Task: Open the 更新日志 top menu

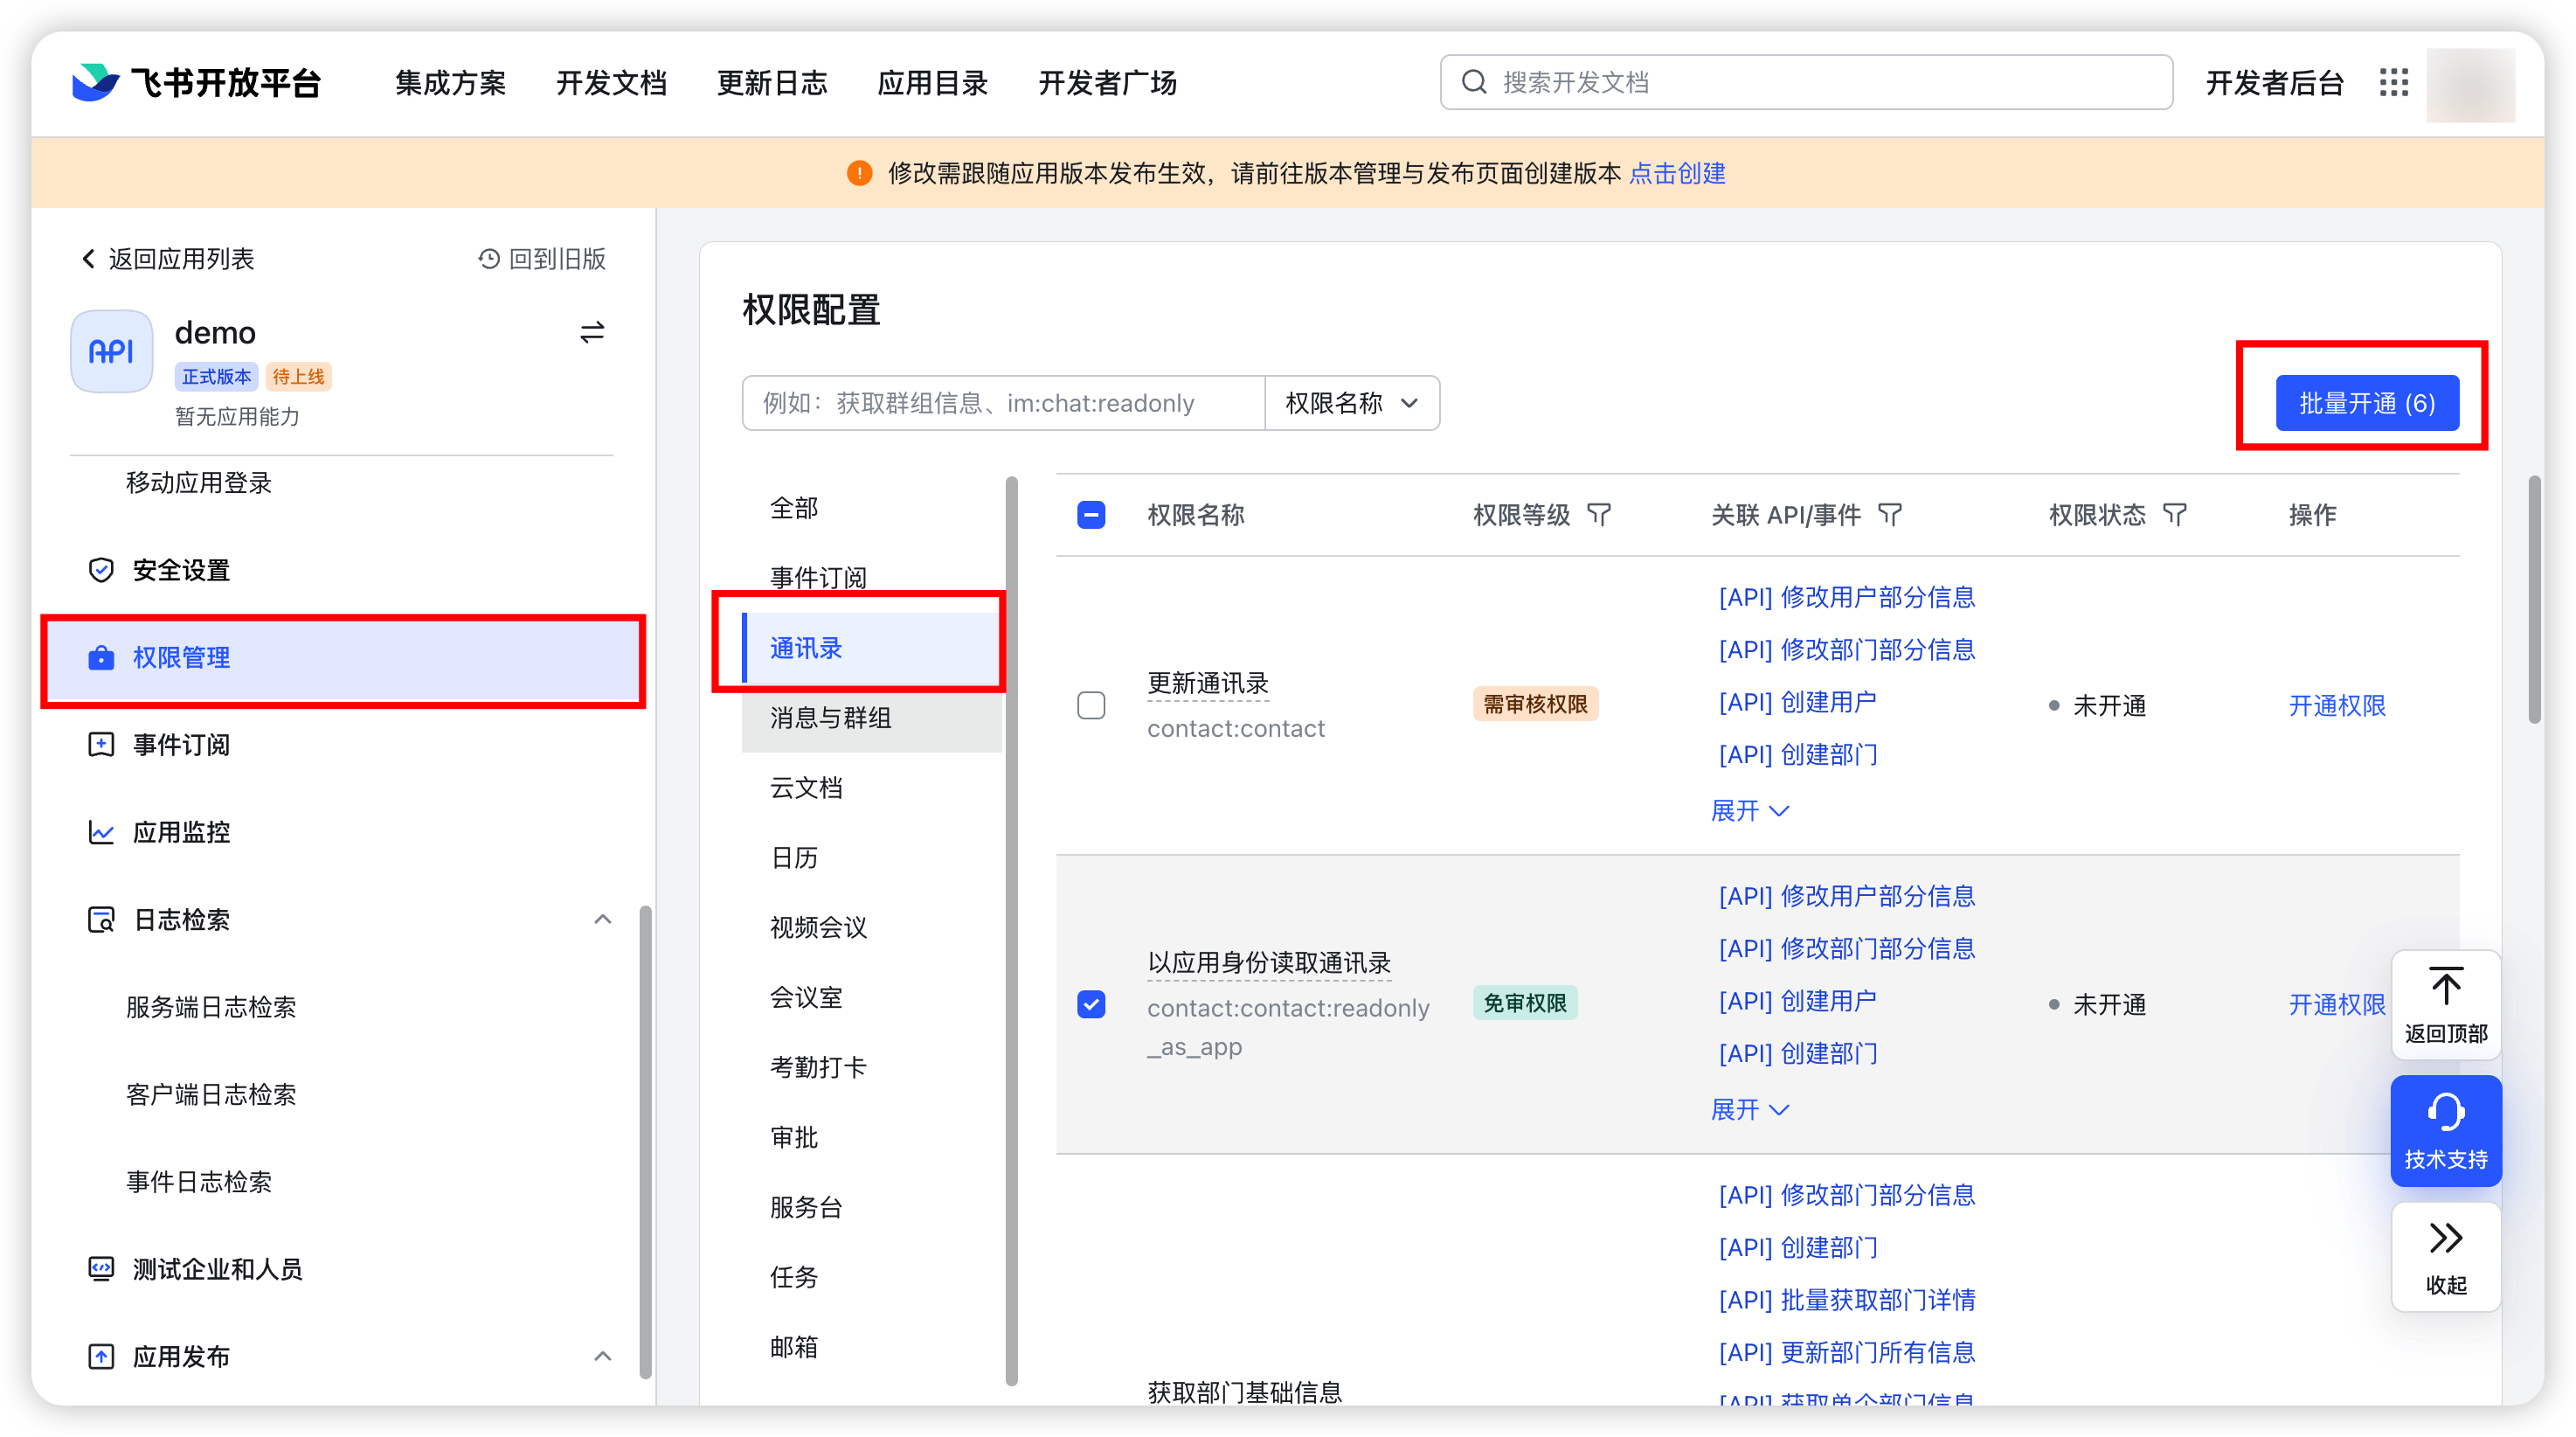Action: point(772,82)
